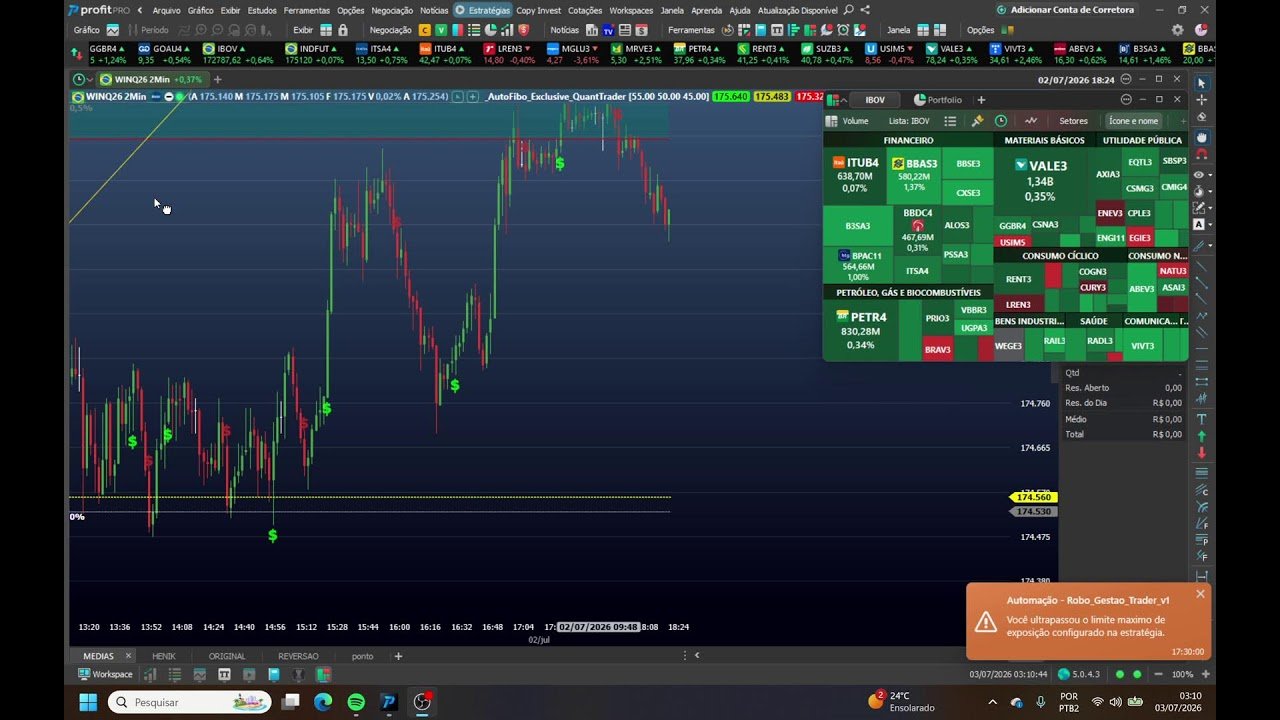This screenshot has height=720, width=1280.
Task: Open new chart icon next to Gráfico
Action: pos(112,30)
